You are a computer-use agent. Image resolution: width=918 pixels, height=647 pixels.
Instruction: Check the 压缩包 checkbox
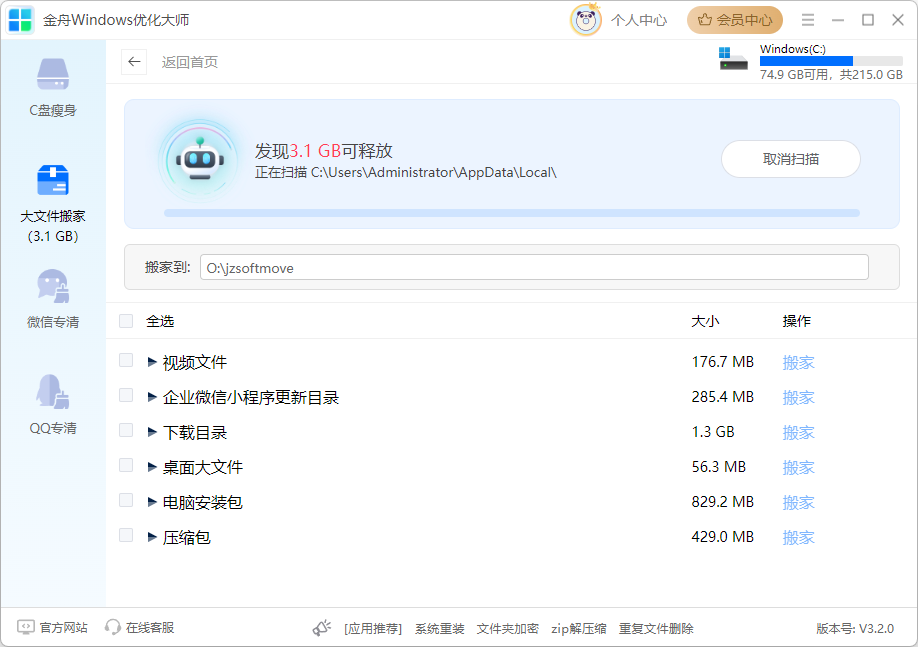126,536
